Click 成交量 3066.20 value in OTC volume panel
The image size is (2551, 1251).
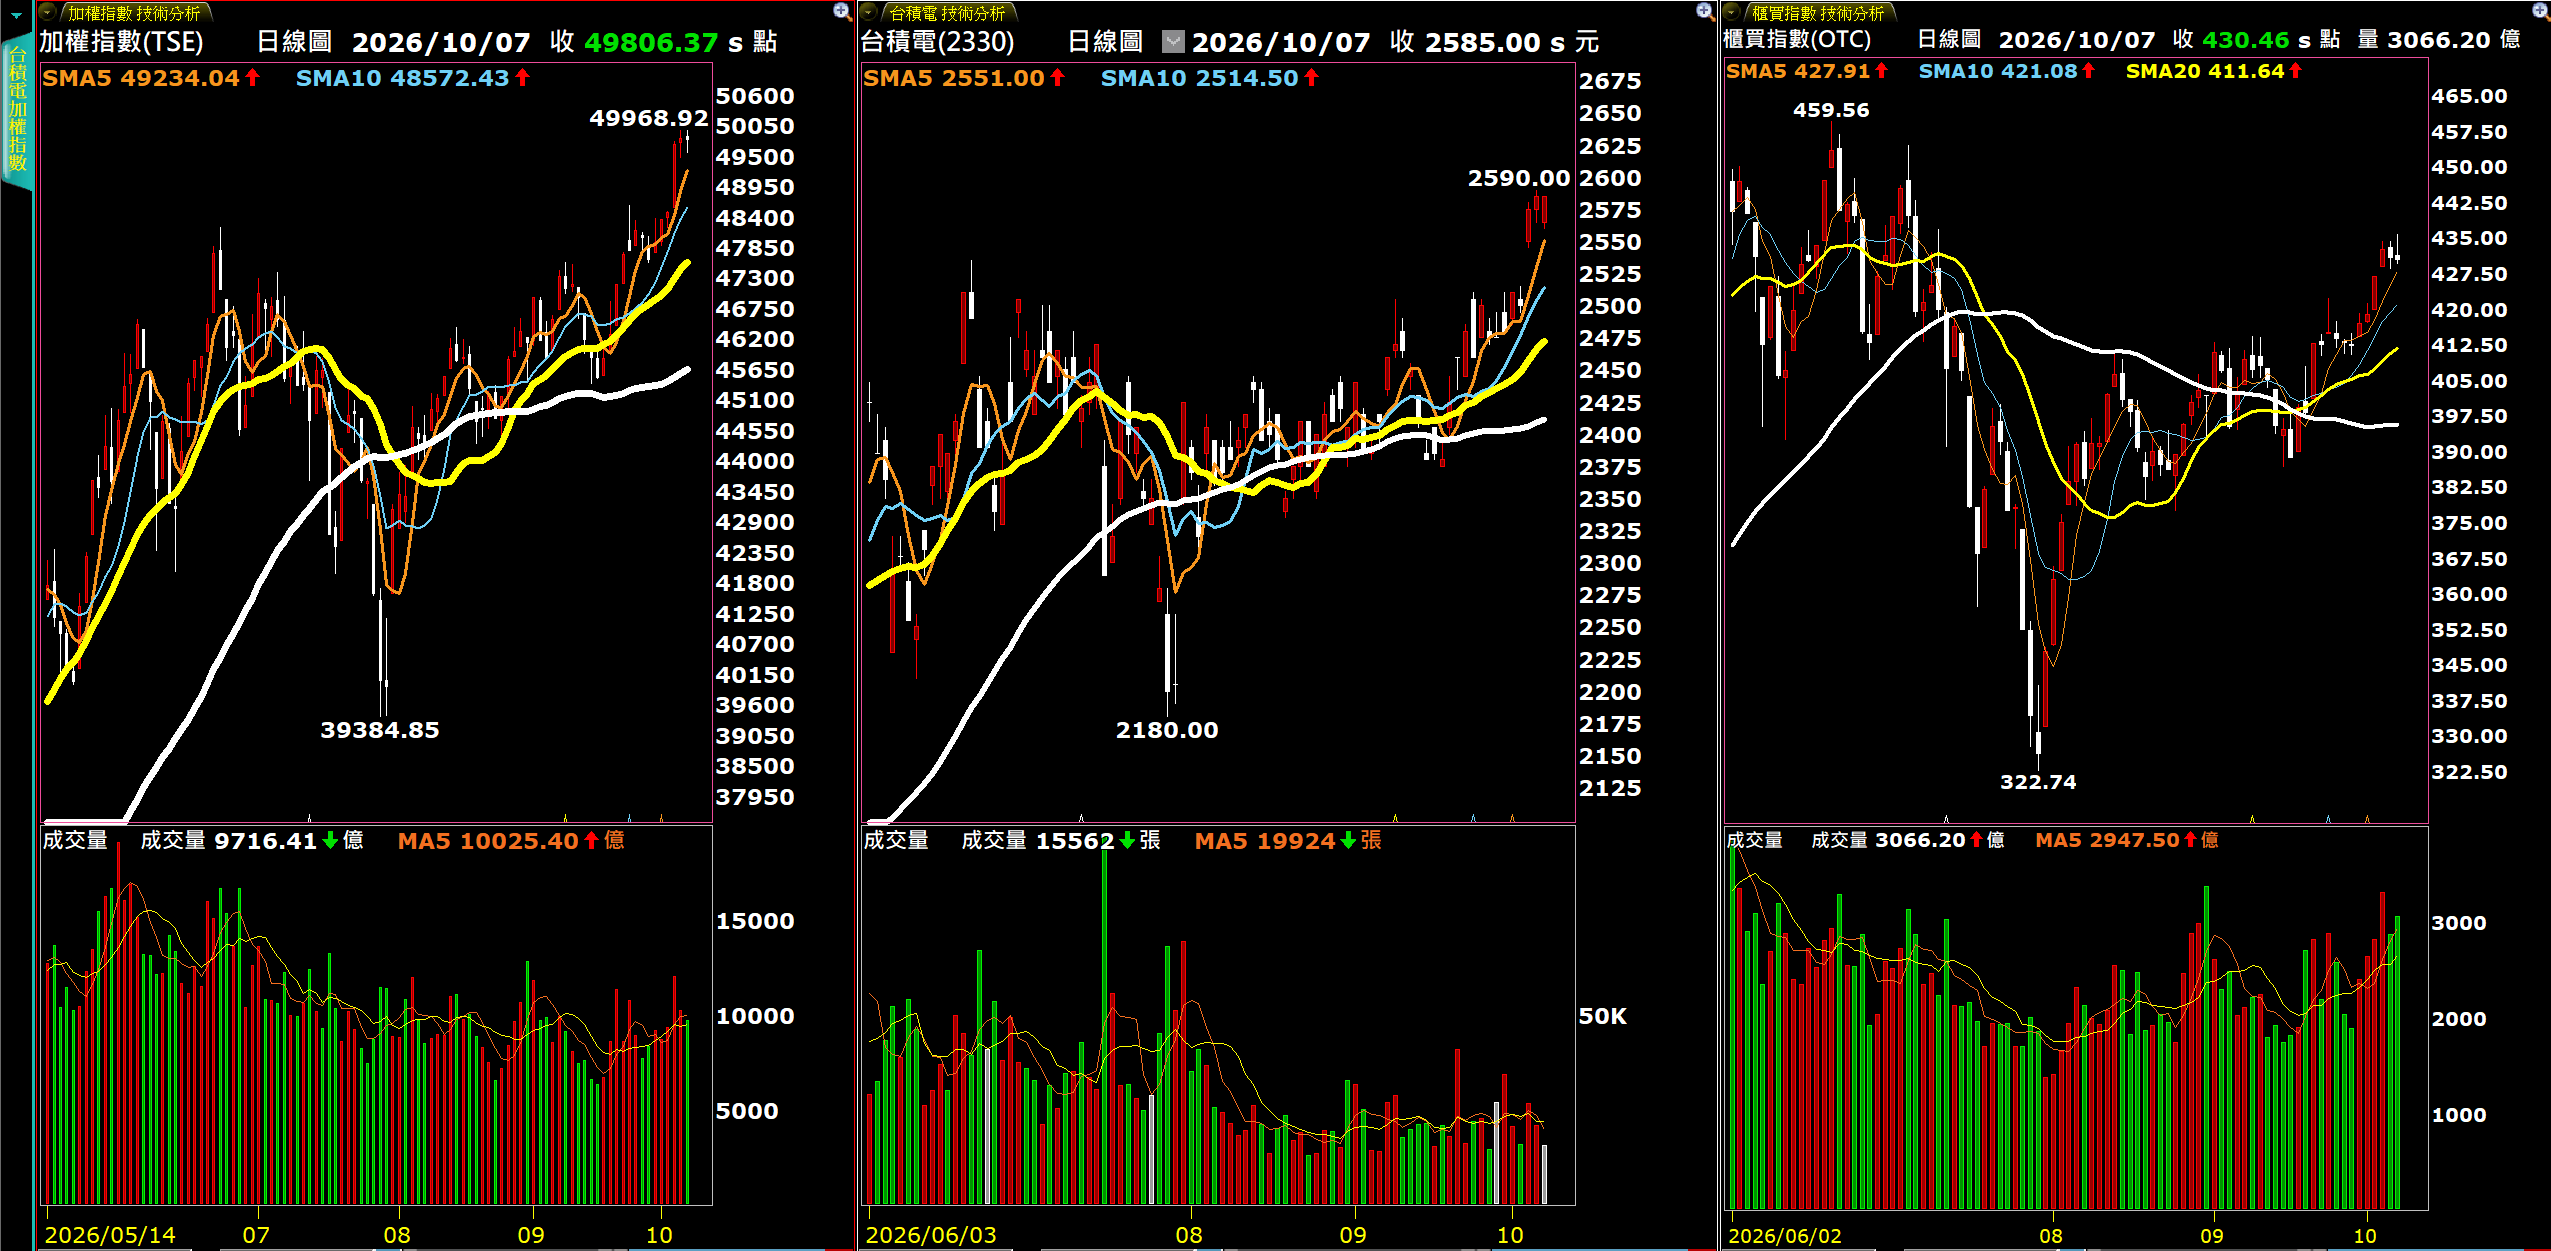(x=1908, y=840)
